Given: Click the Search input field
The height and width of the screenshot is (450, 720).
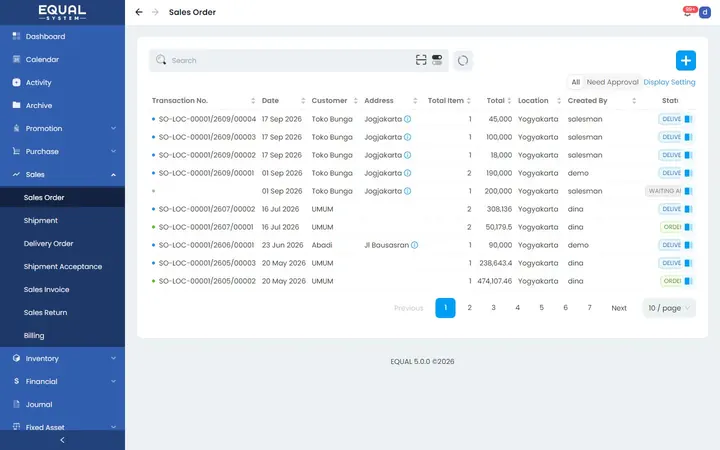Looking at the screenshot, I should pyautogui.click(x=292, y=61).
